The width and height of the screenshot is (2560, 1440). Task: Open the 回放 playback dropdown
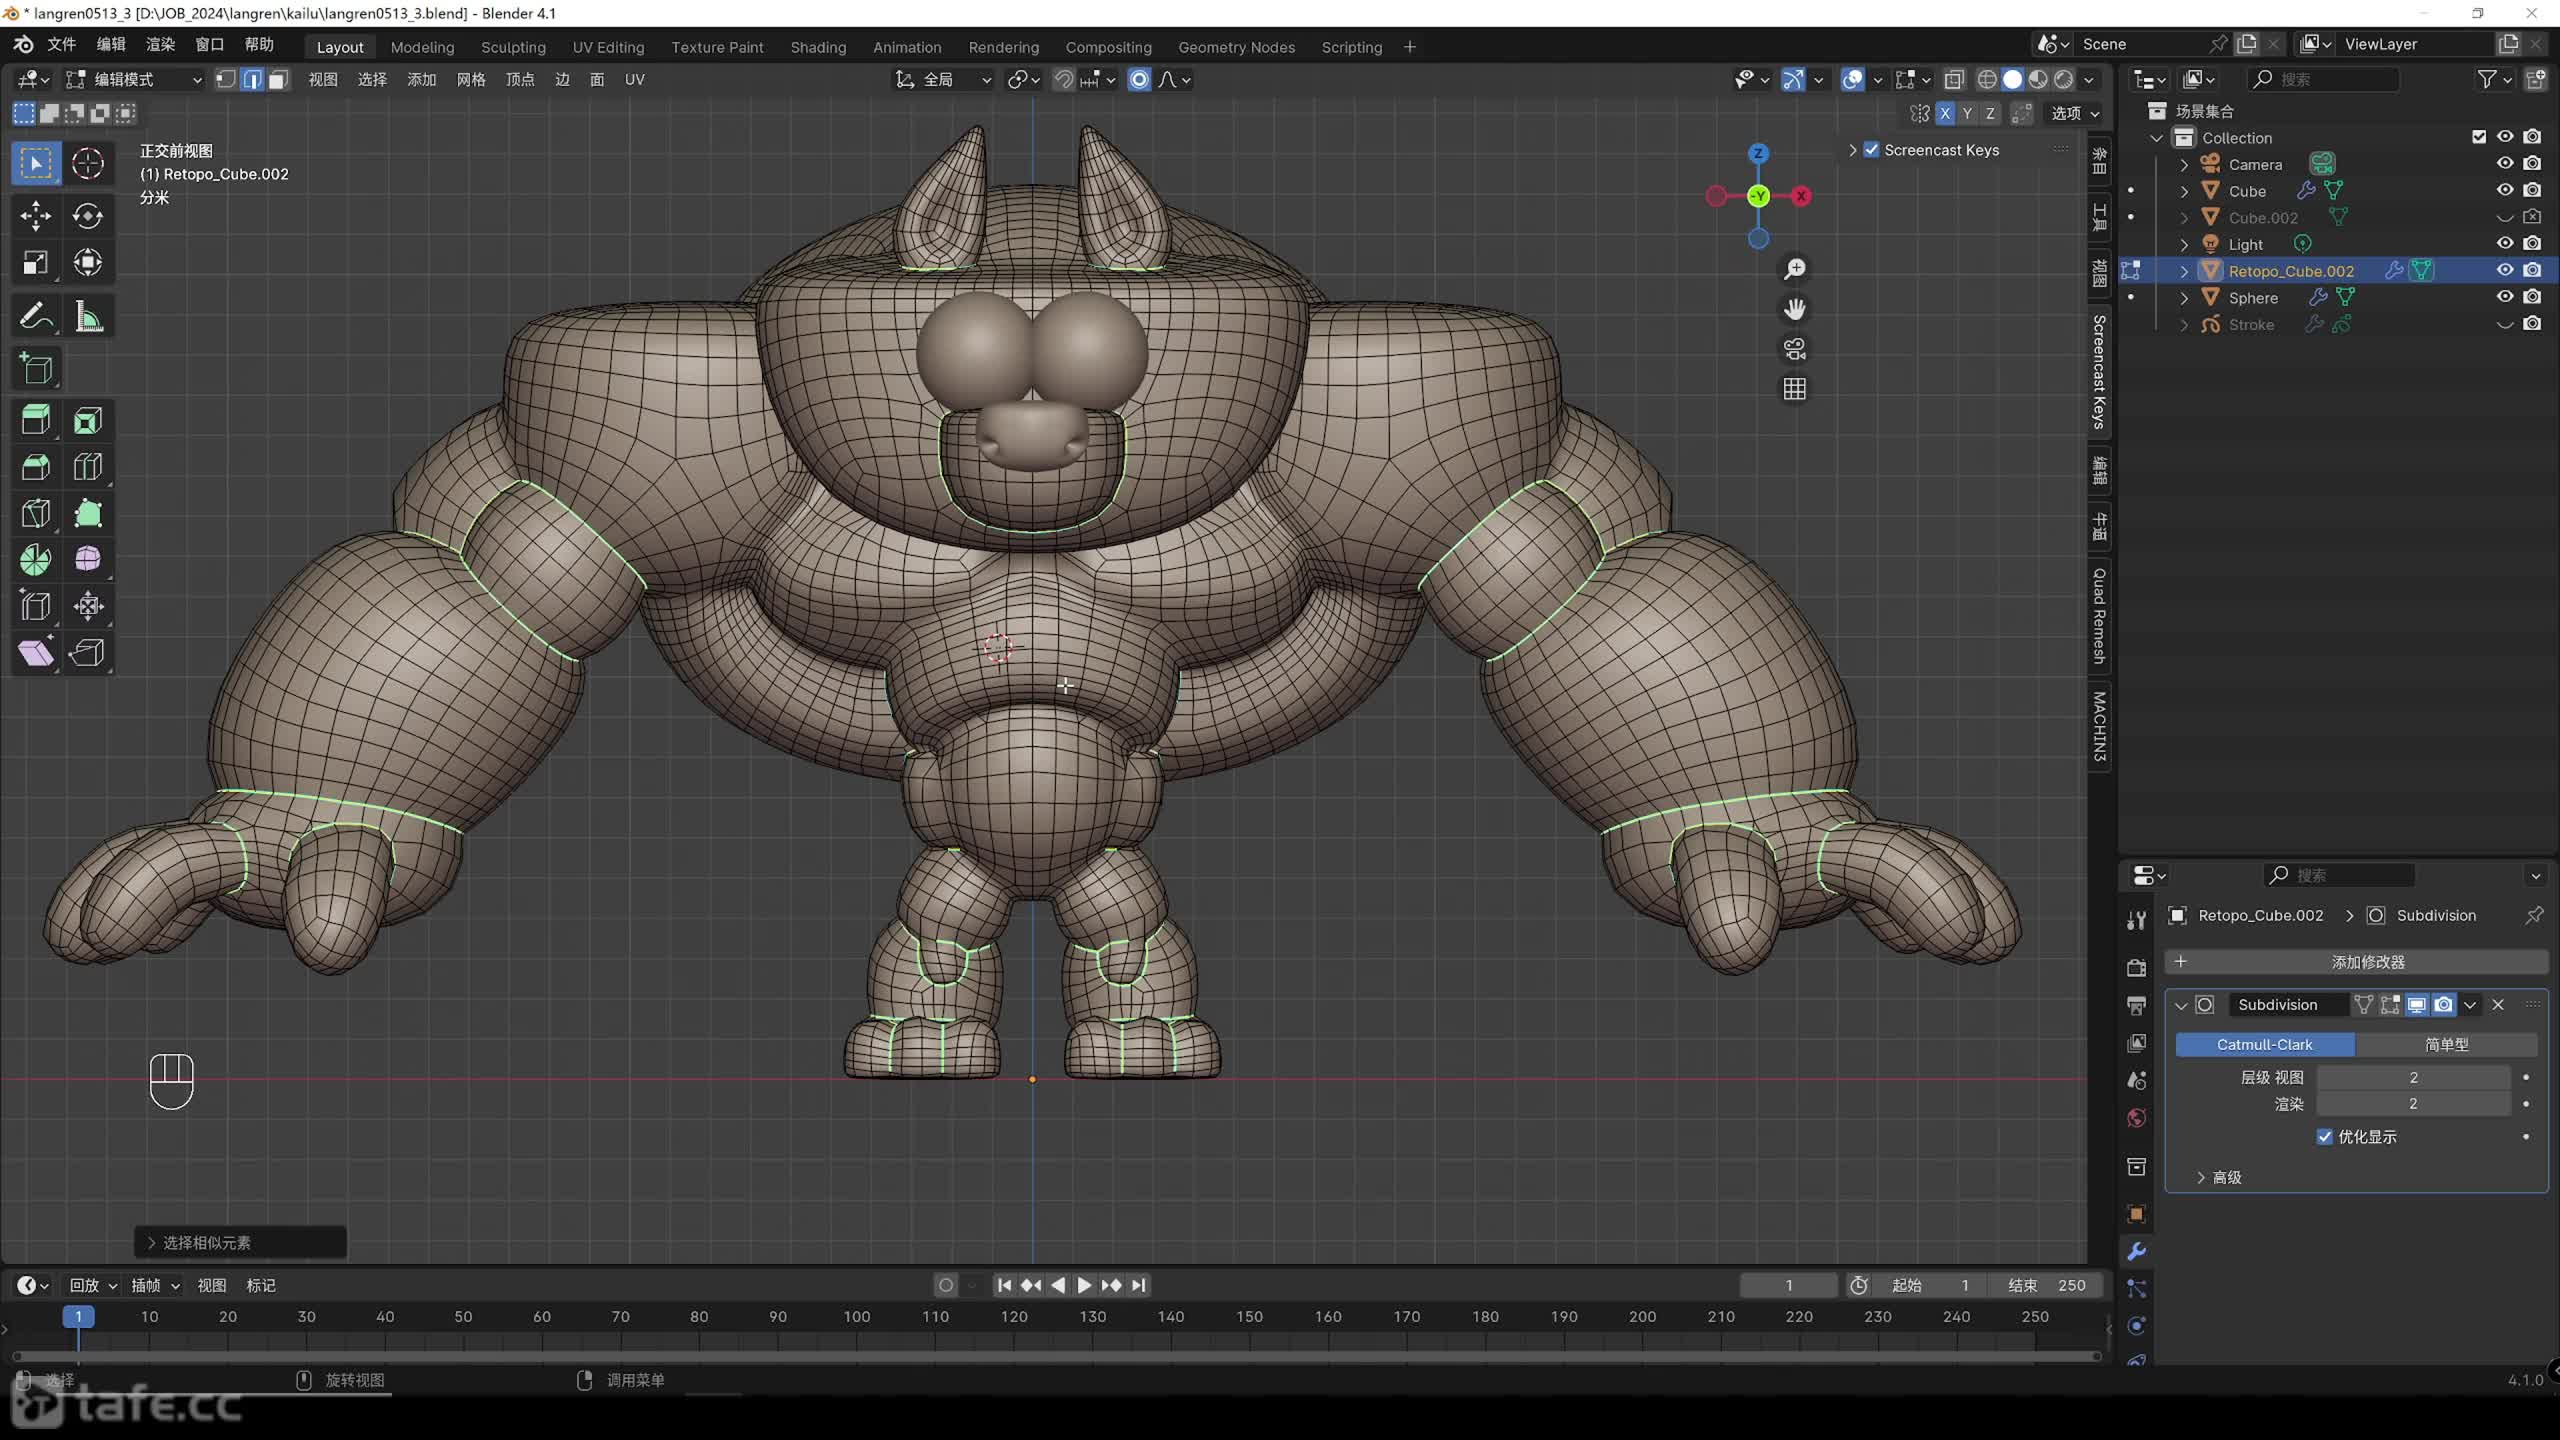pos(93,1285)
